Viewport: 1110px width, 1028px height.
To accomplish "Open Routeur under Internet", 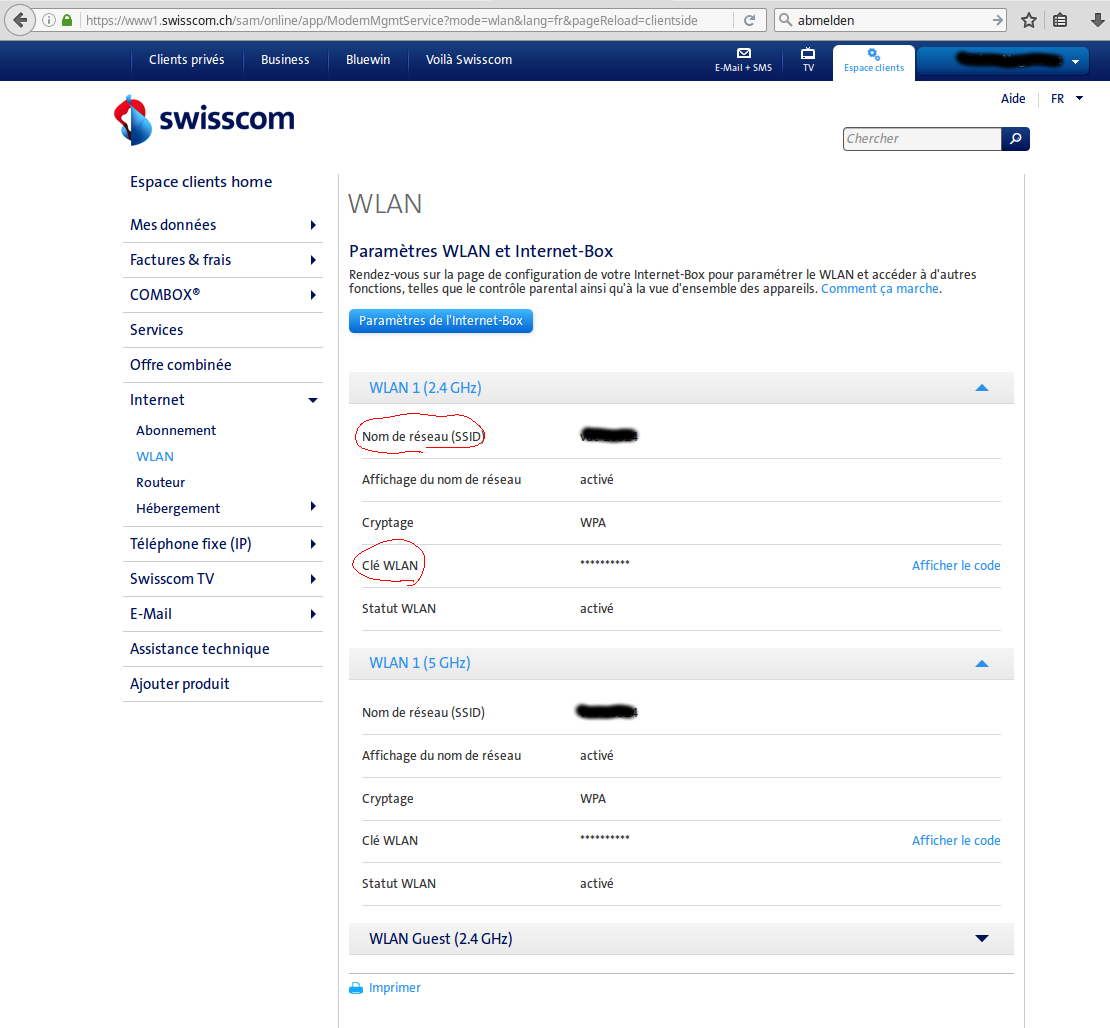I will click(160, 482).
